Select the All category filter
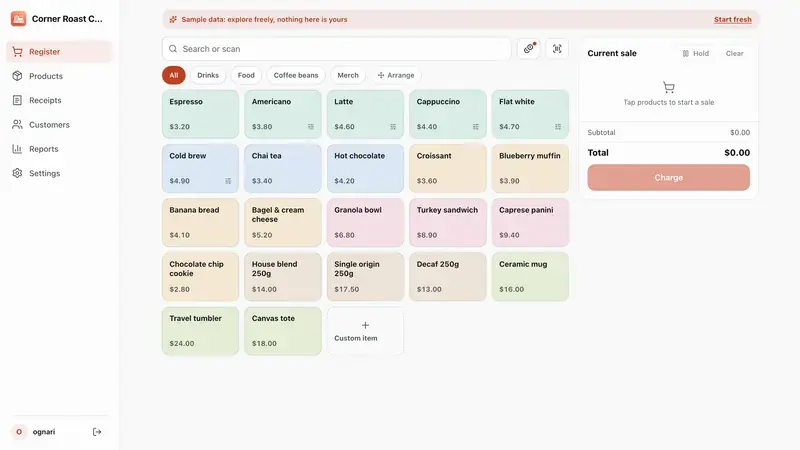Image resolution: width=800 pixels, height=450 pixels. (173, 75)
